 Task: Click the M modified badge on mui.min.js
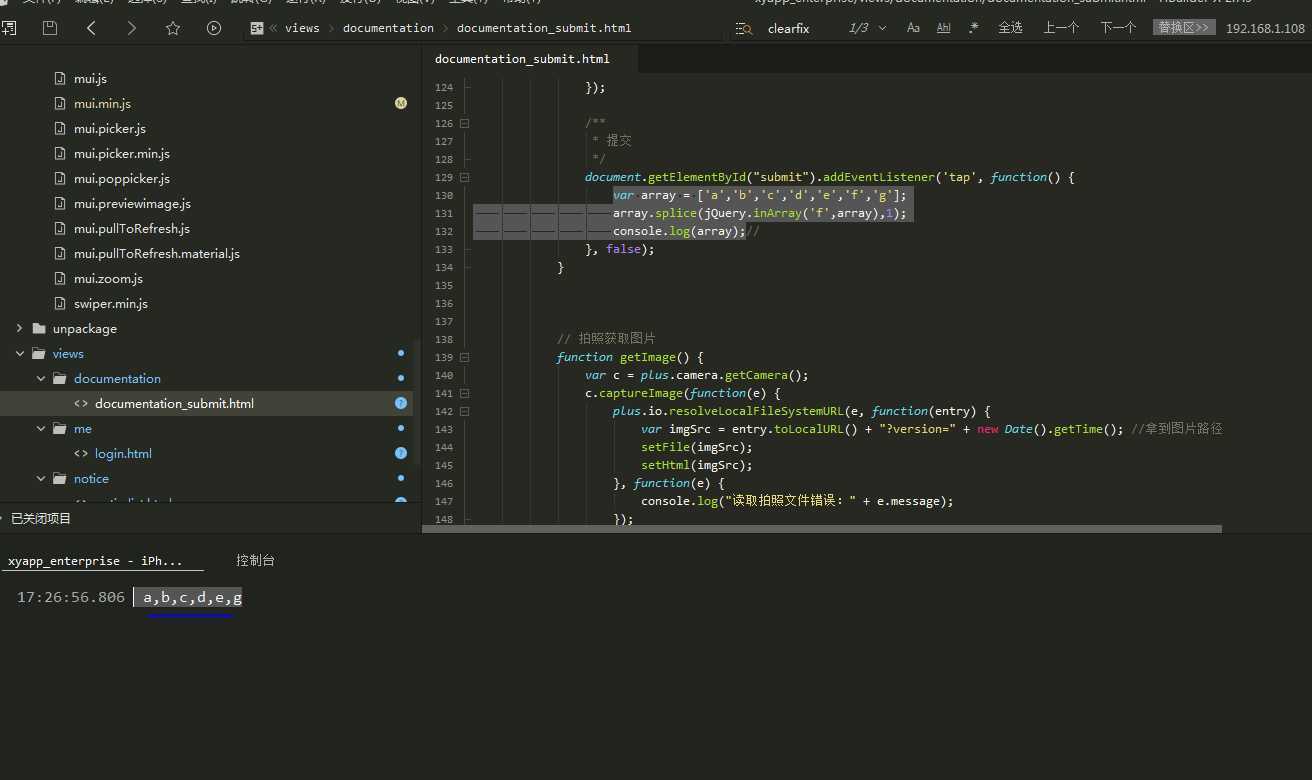pos(401,103)
